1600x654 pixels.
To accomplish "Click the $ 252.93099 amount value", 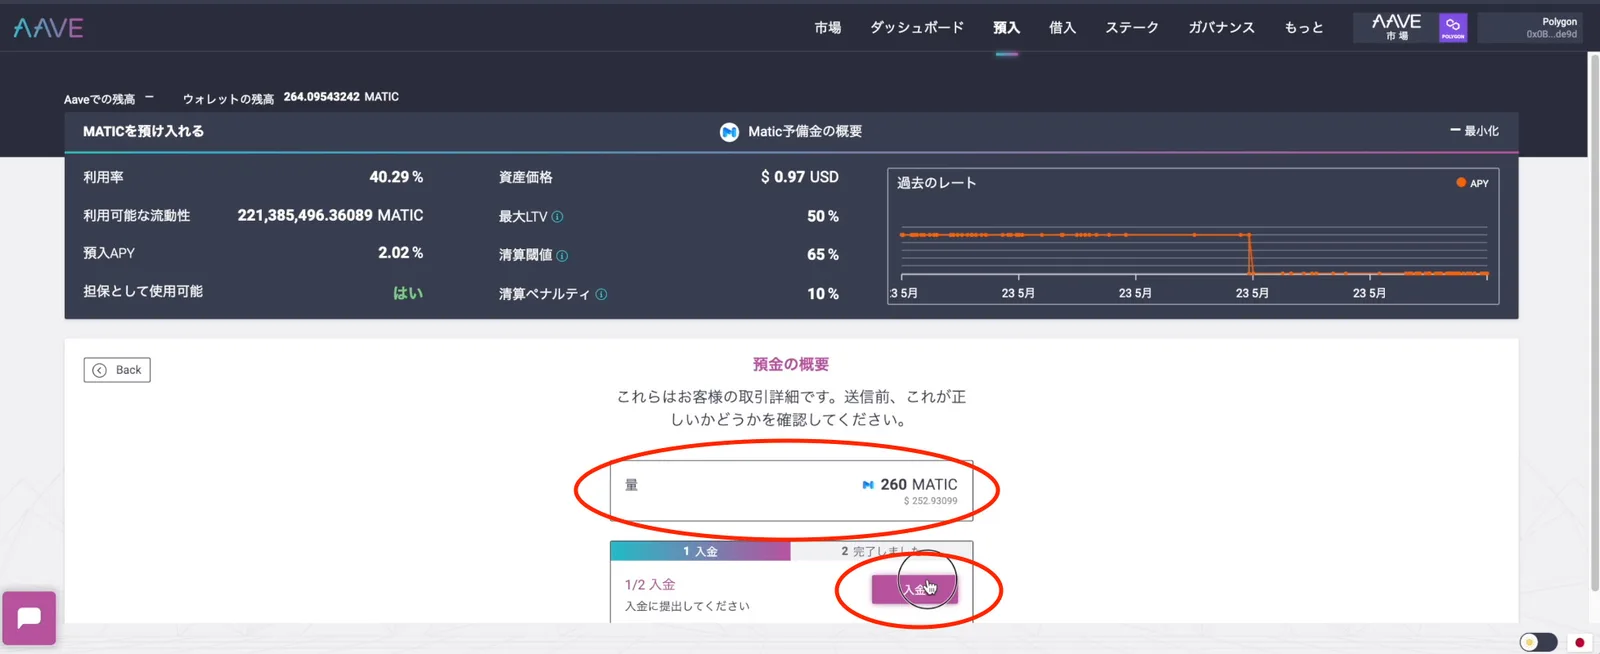I will click(930, 502).
